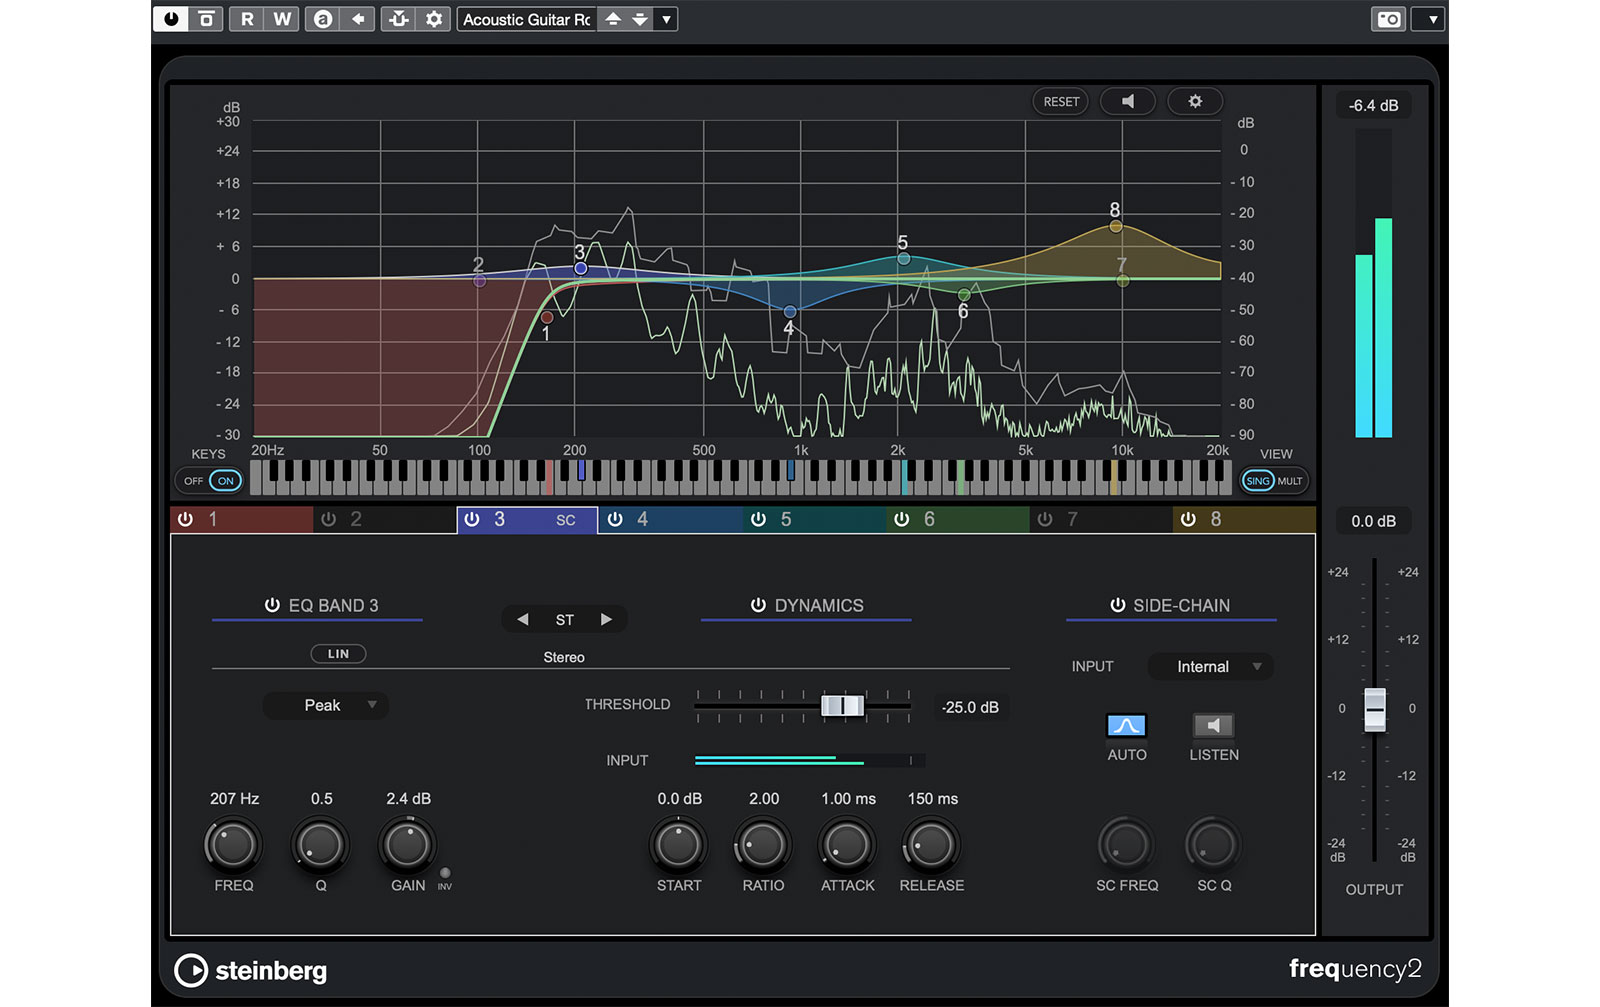
Task: Select band 8 node in the EQ curve
Action: (x=1116, y=226)
